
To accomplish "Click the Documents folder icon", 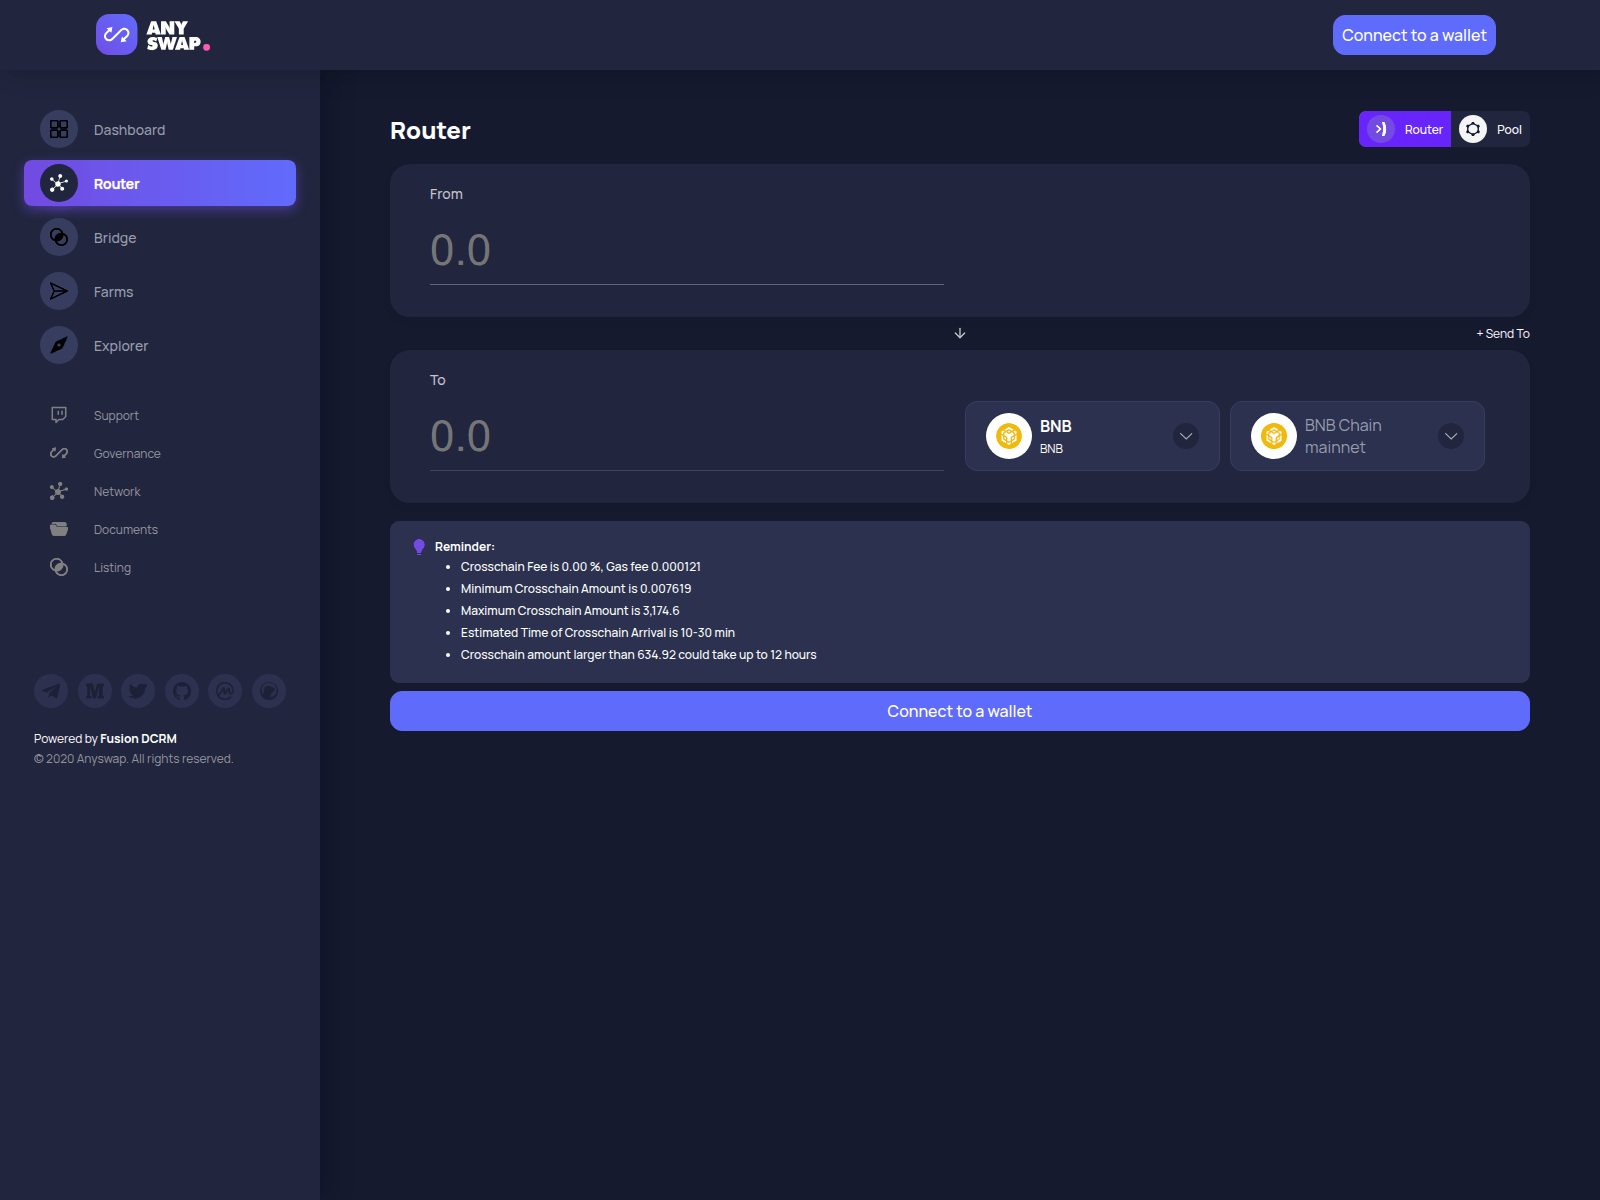I will (x=59, y=529).
